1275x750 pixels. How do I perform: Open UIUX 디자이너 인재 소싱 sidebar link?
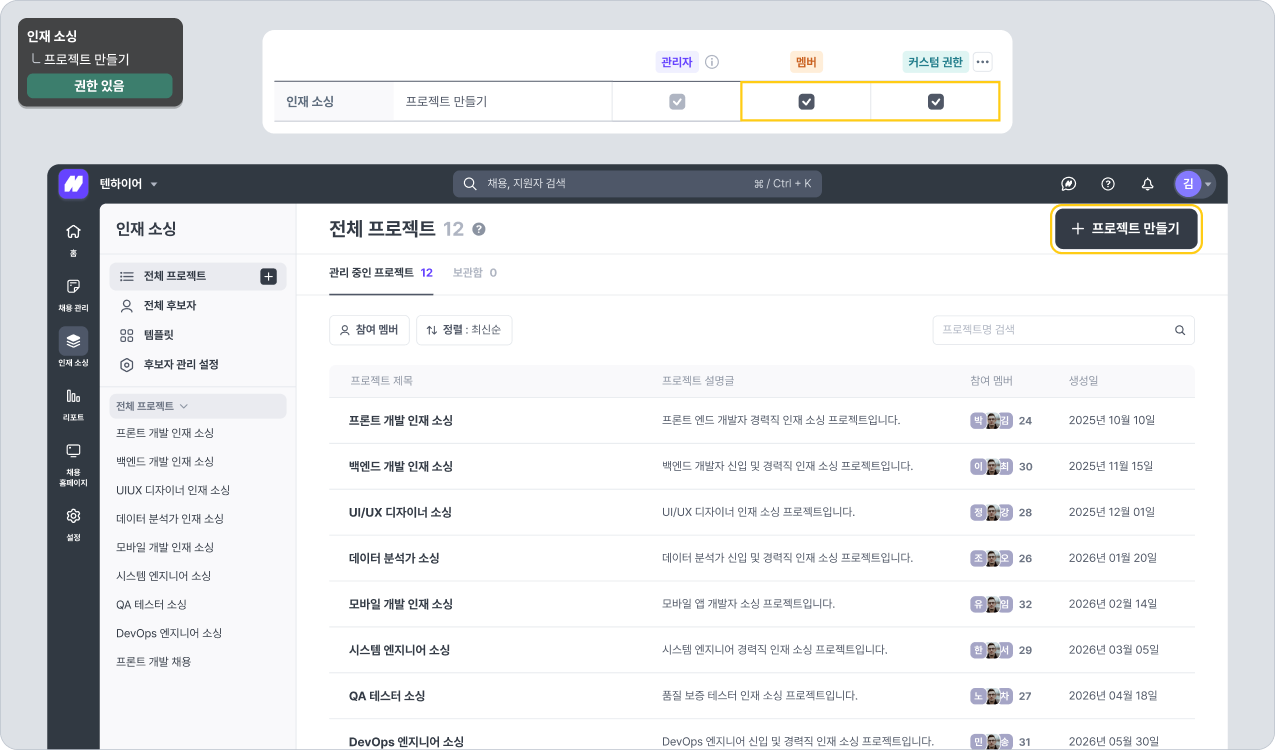coord(173,490)
